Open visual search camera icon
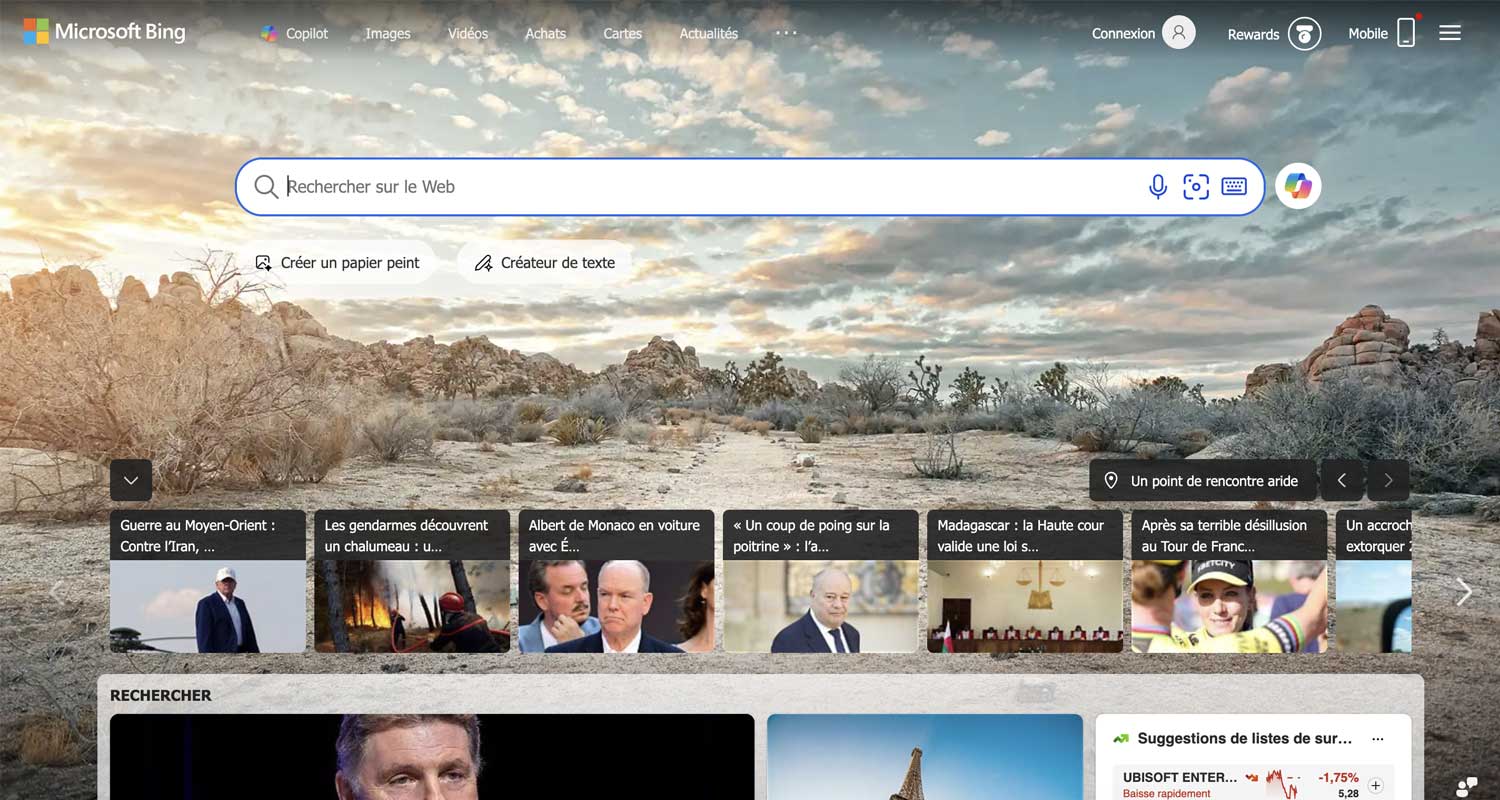Viewport: 1500px width, 800px height. coord(1196,187)
